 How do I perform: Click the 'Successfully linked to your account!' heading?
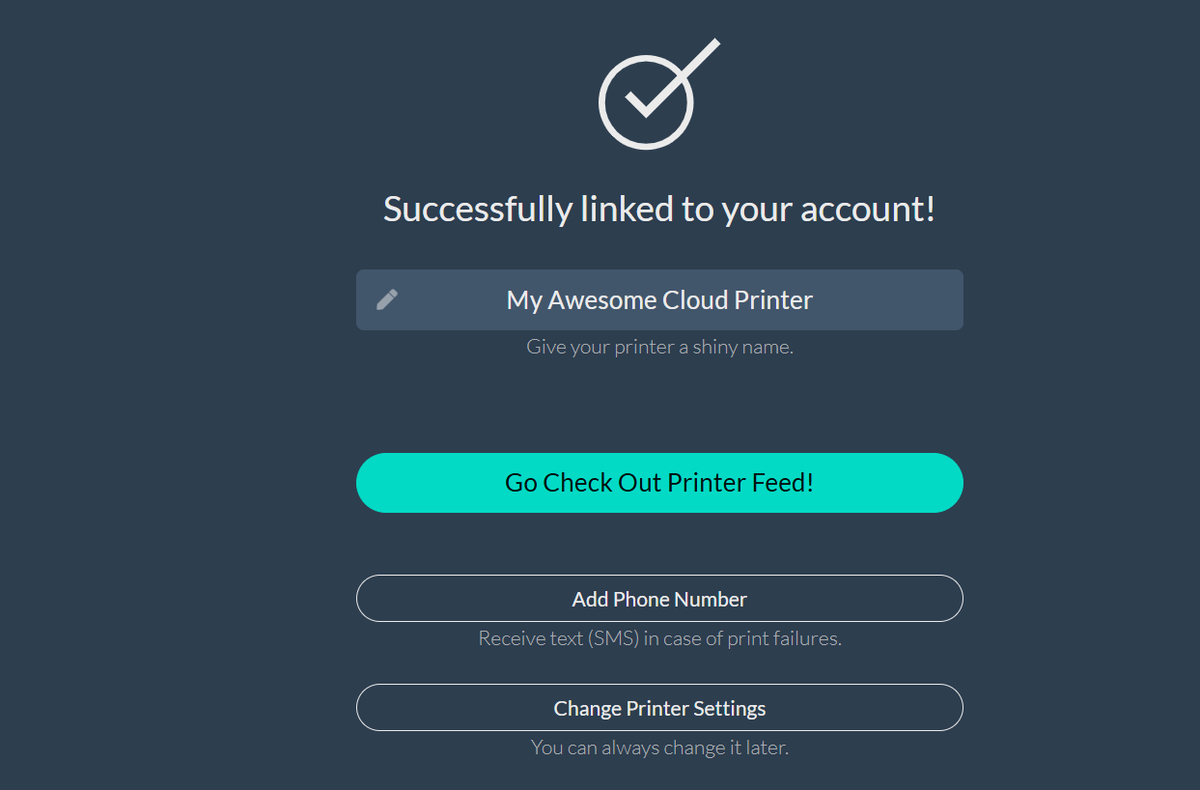(x=660, y=209)
